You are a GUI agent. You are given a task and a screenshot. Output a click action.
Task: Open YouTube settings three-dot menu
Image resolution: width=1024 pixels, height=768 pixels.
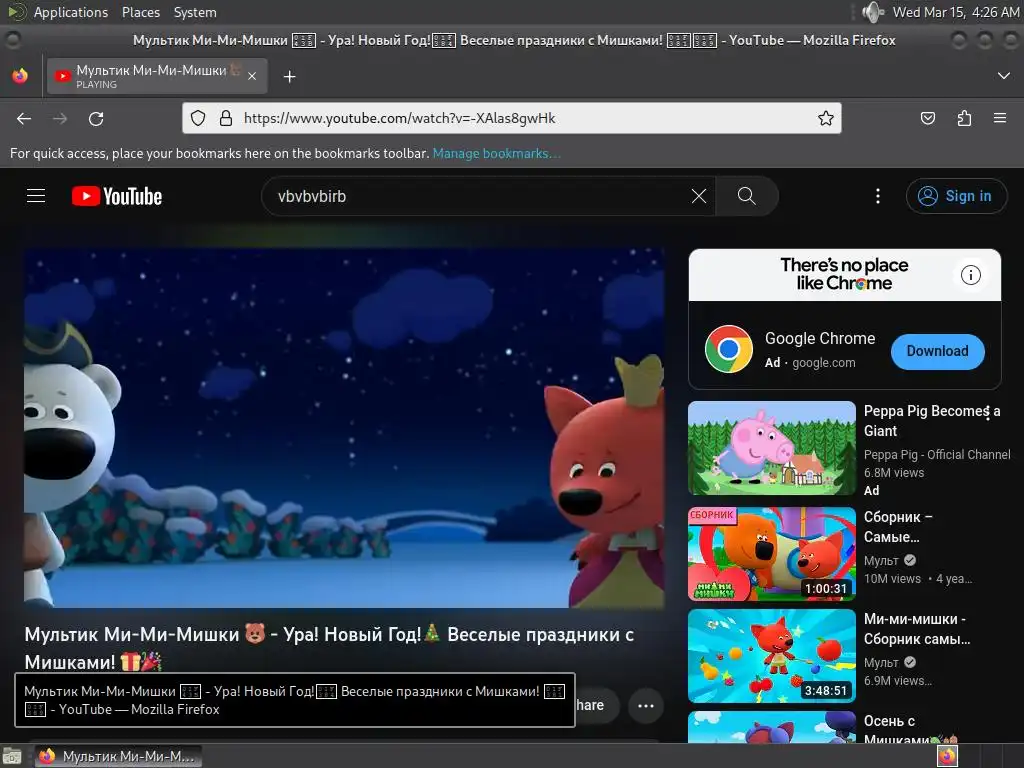click(x=878, y=196)
